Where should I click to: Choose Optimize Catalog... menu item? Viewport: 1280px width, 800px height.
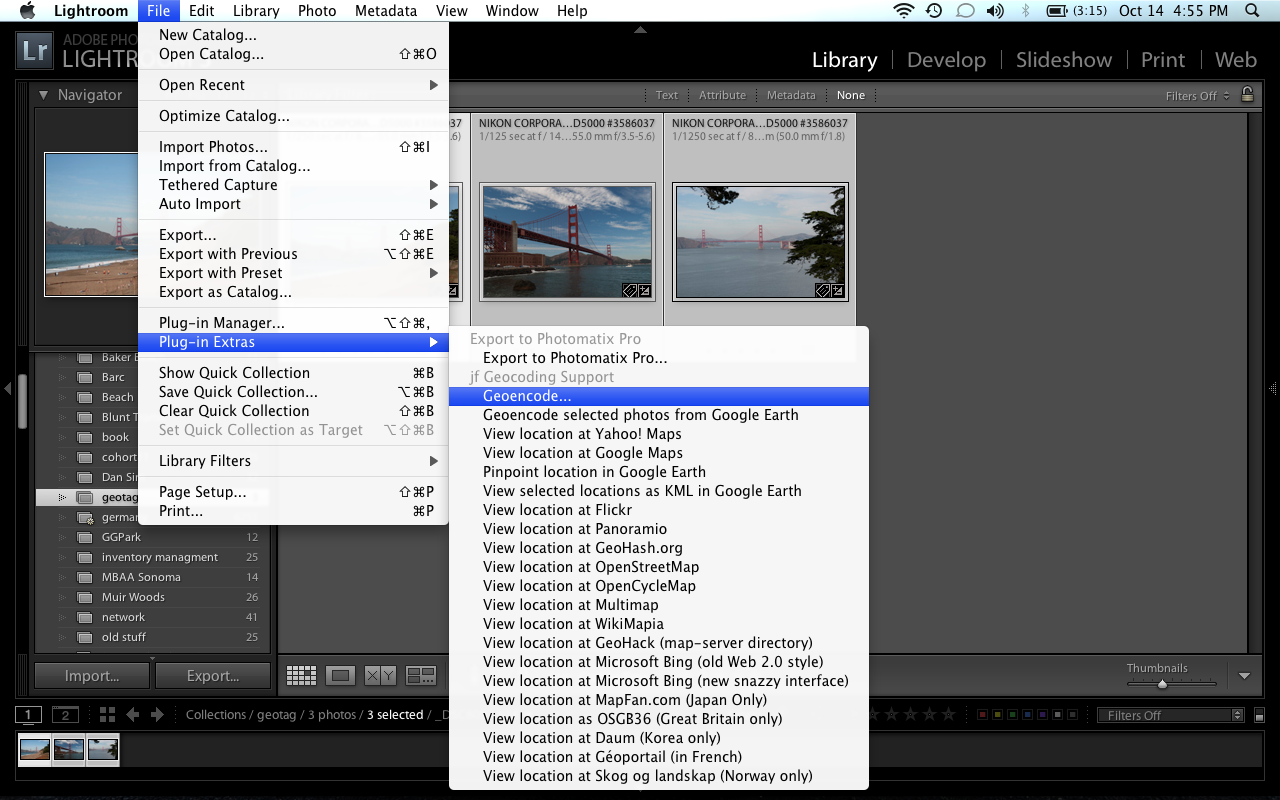point(293,116)
